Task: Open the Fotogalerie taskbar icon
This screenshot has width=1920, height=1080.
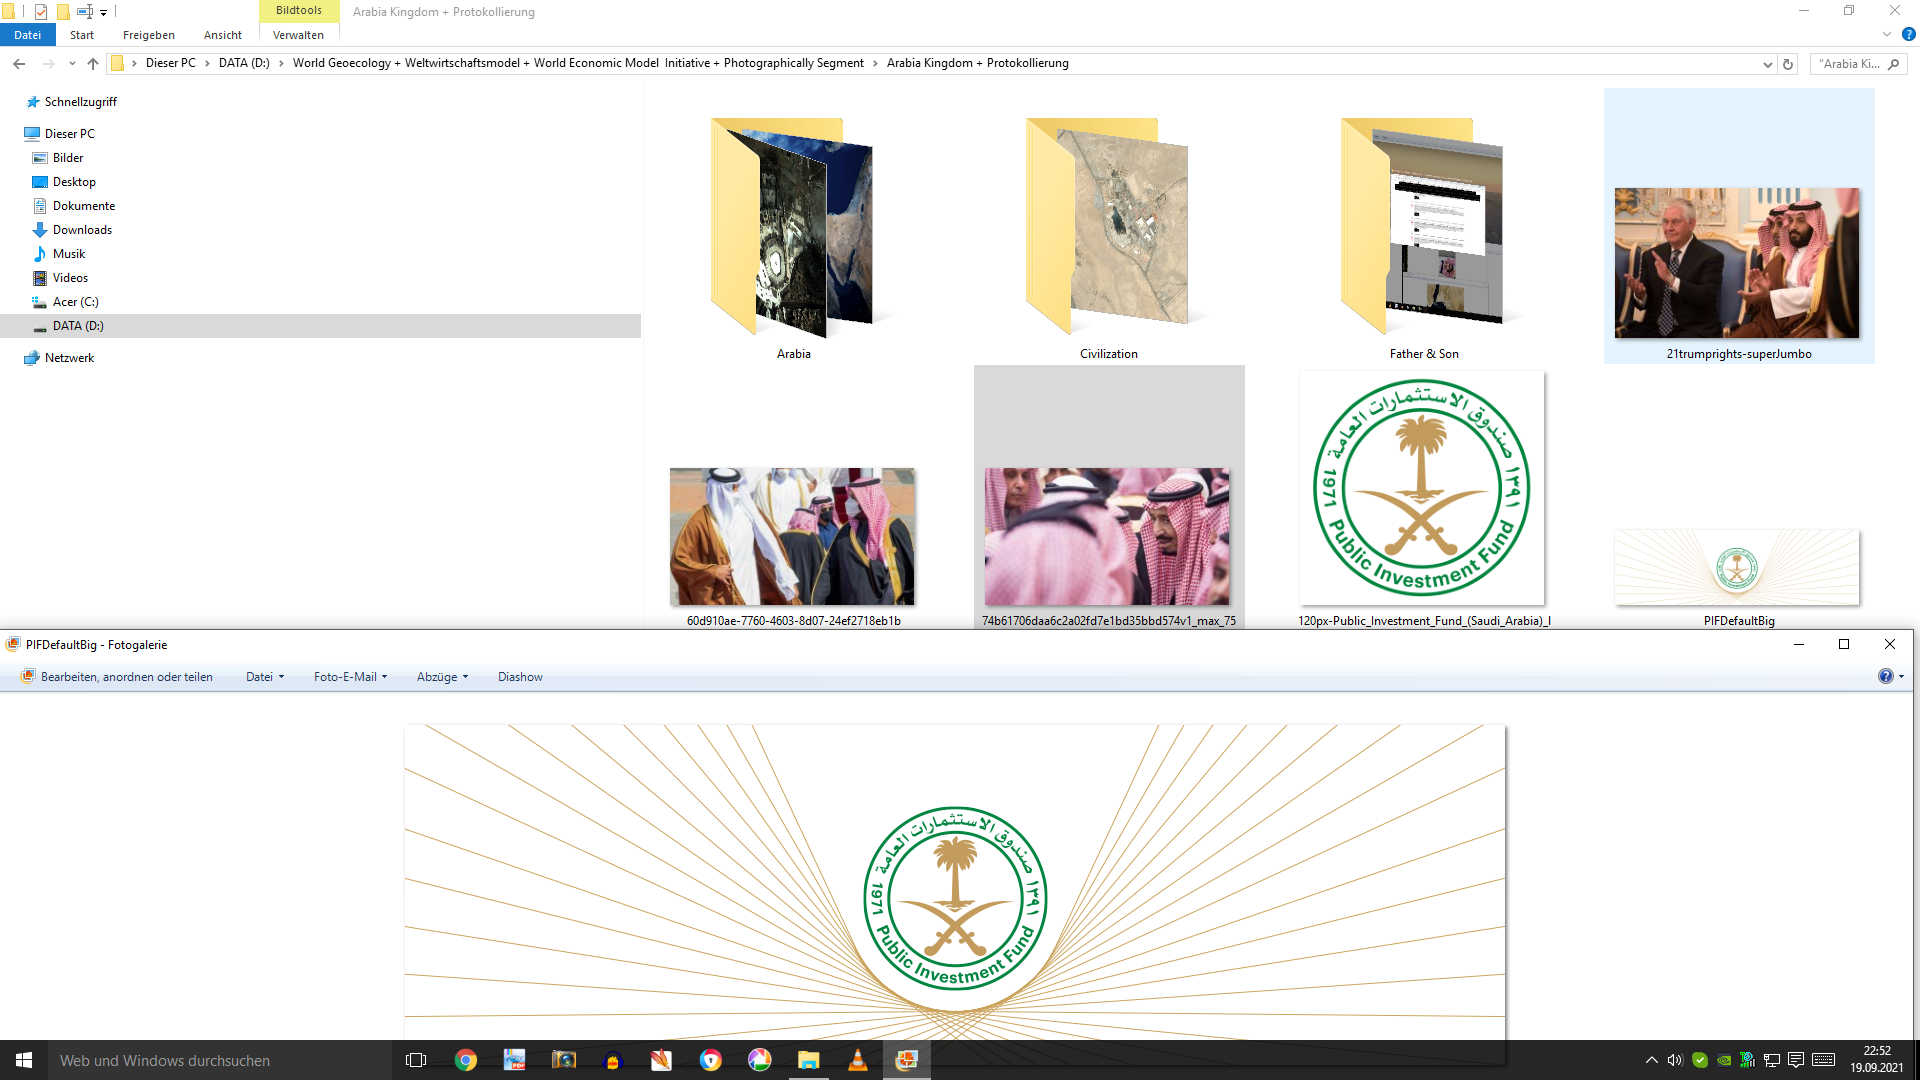Action: (907, 1060)
